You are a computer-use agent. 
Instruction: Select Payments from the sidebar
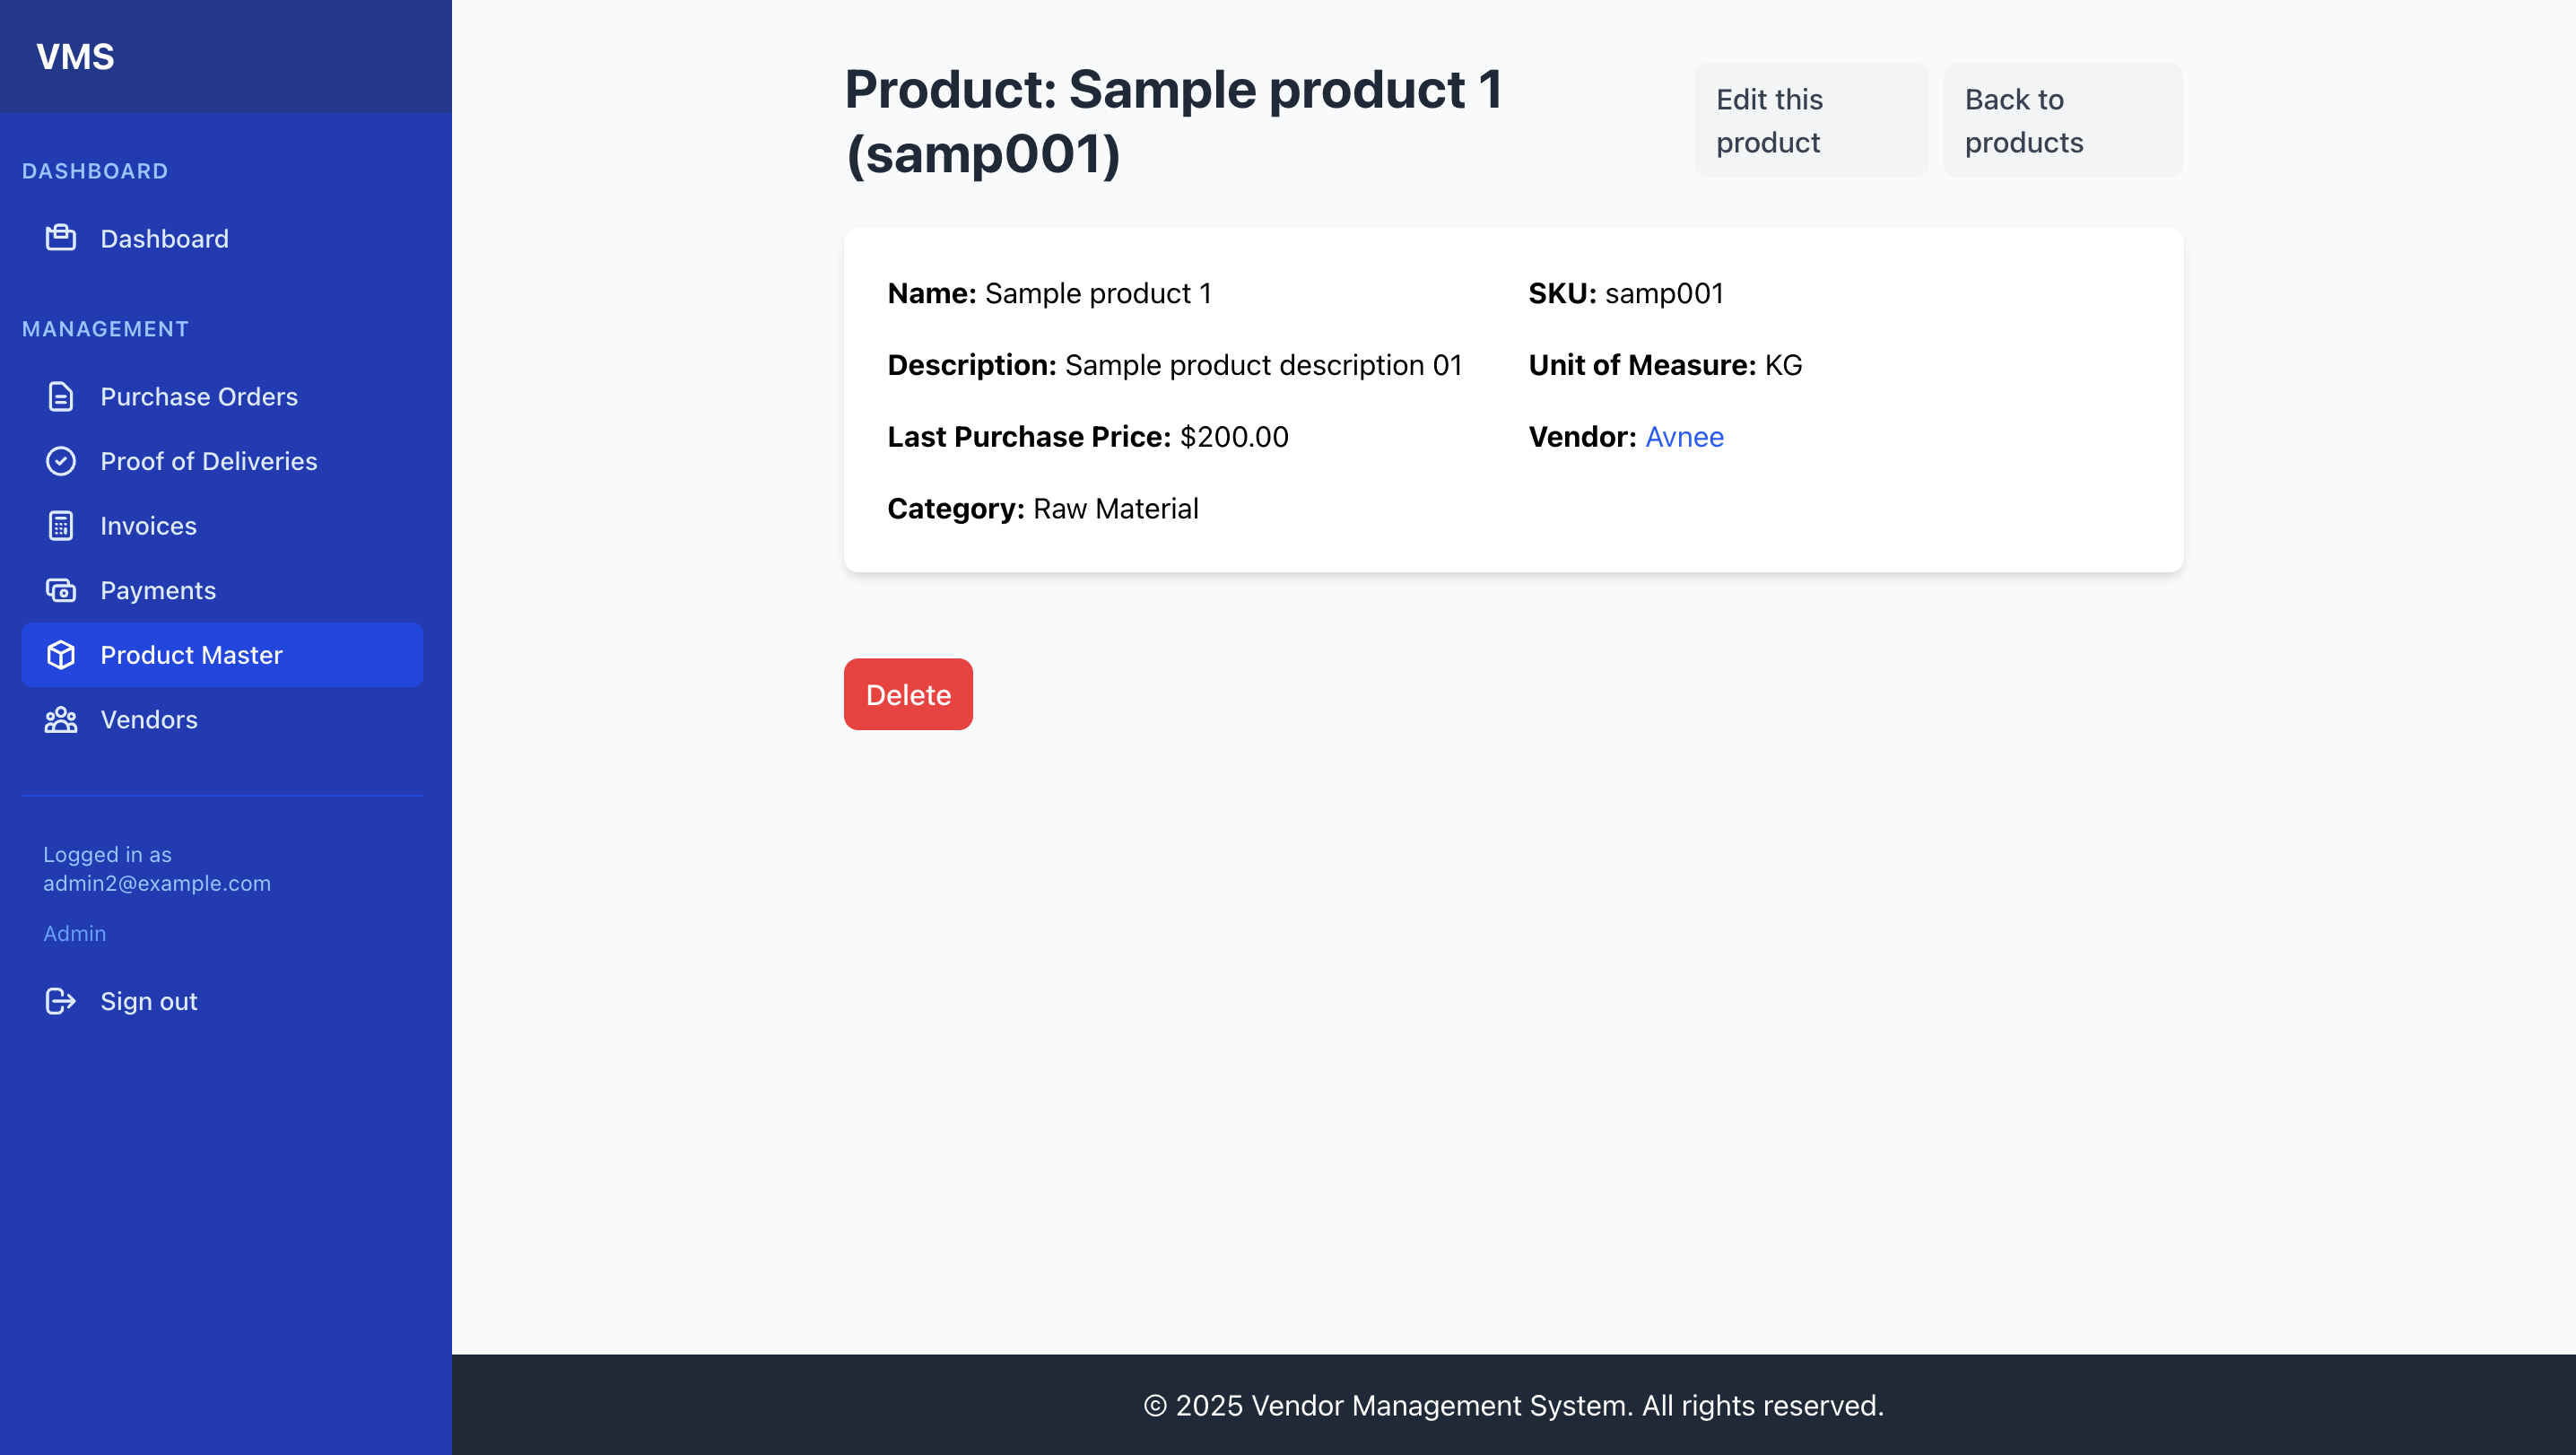click(158, 590)
